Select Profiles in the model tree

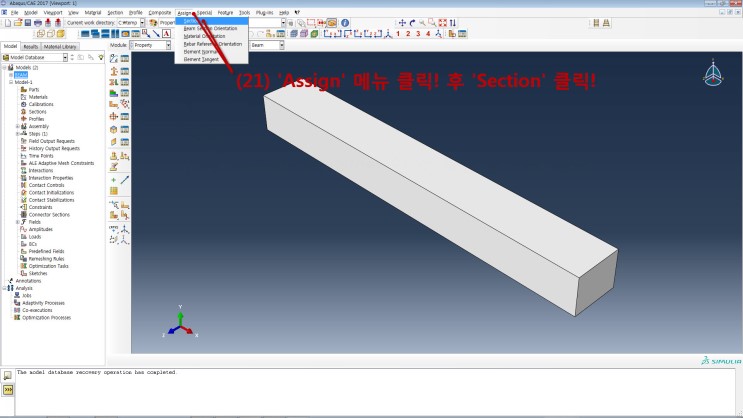[36, 119]
